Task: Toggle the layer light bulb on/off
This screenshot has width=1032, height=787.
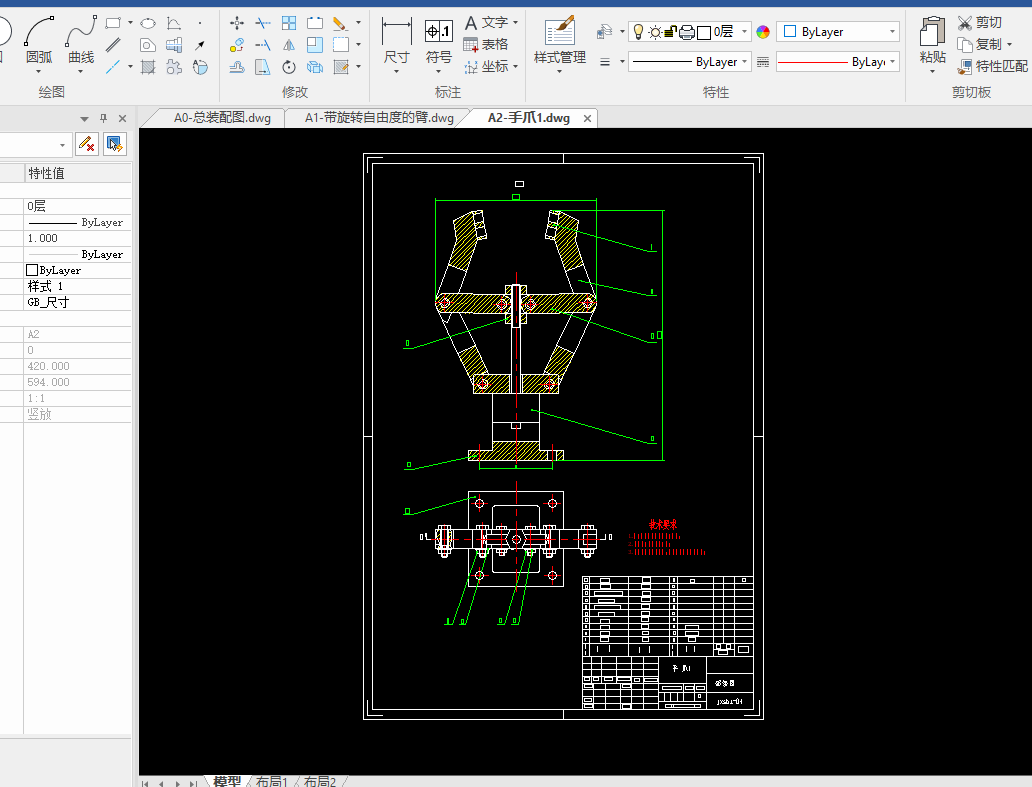Action: [638, 31]
